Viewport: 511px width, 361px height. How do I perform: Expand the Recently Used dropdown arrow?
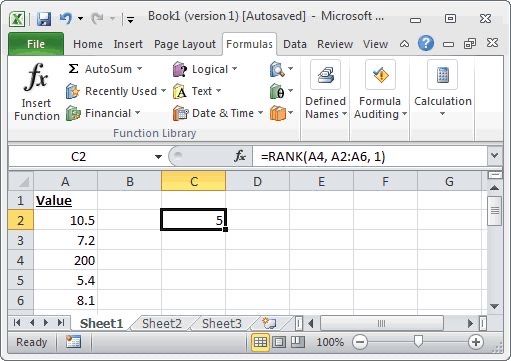[x=163, y=91]
